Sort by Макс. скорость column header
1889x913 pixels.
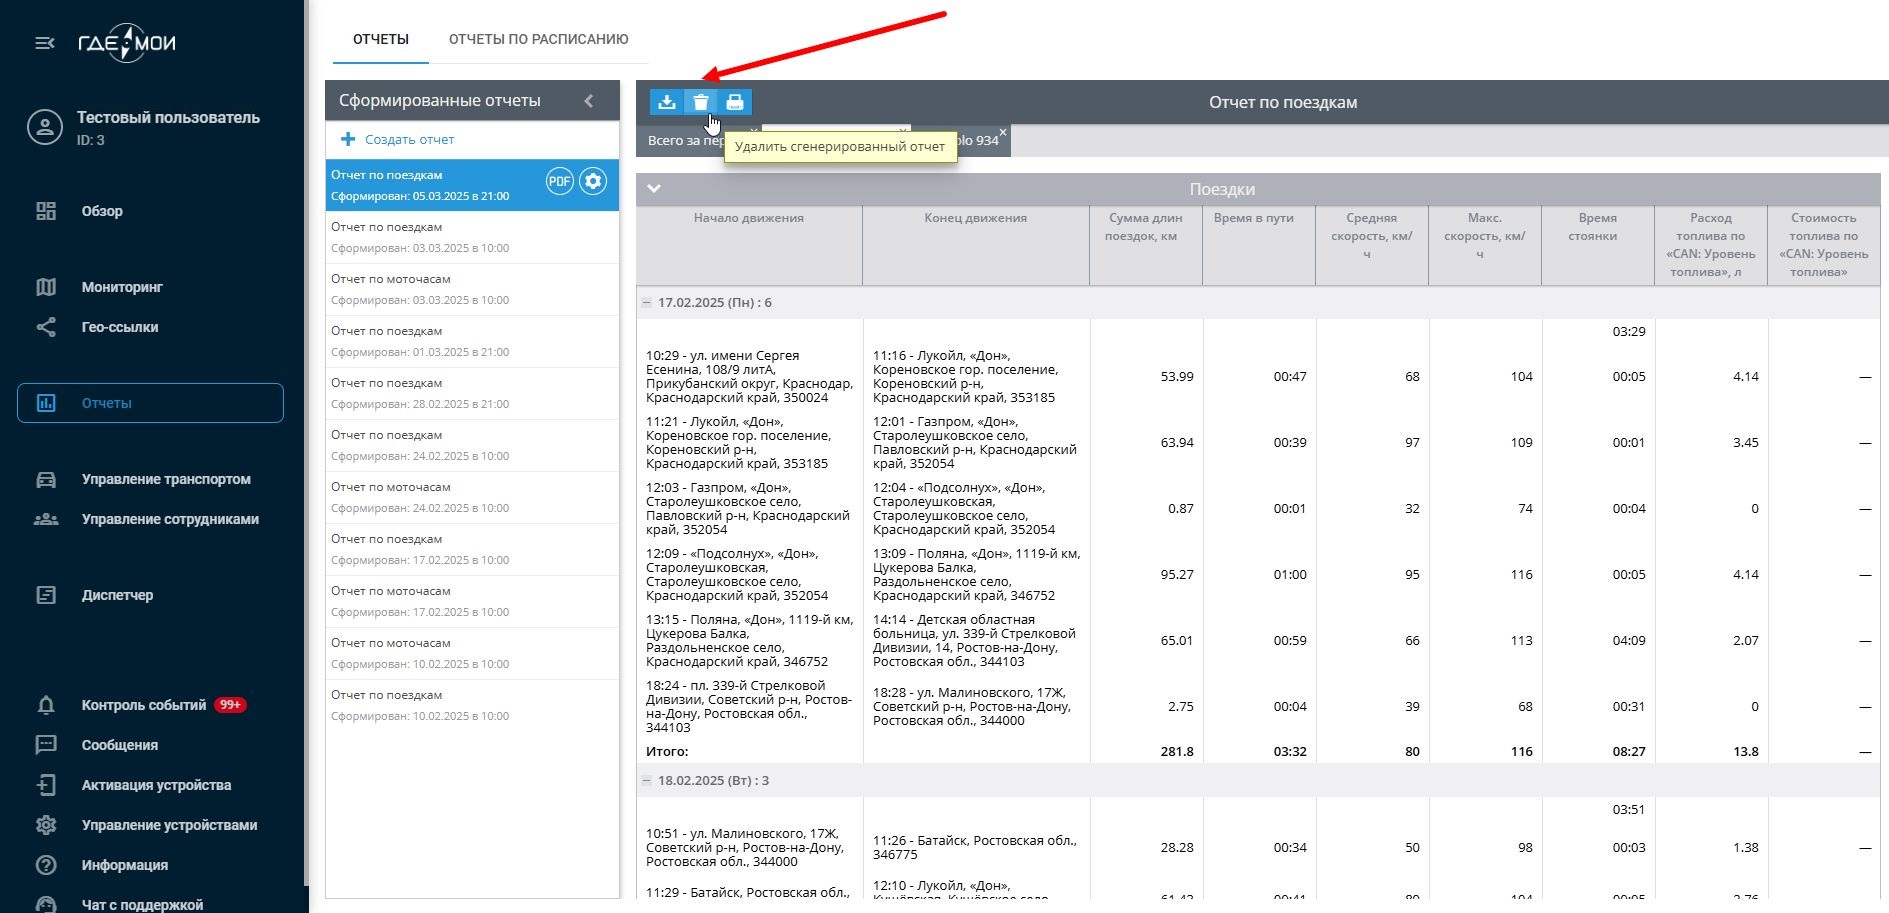pyautogui.click(x=1484, y=236)
